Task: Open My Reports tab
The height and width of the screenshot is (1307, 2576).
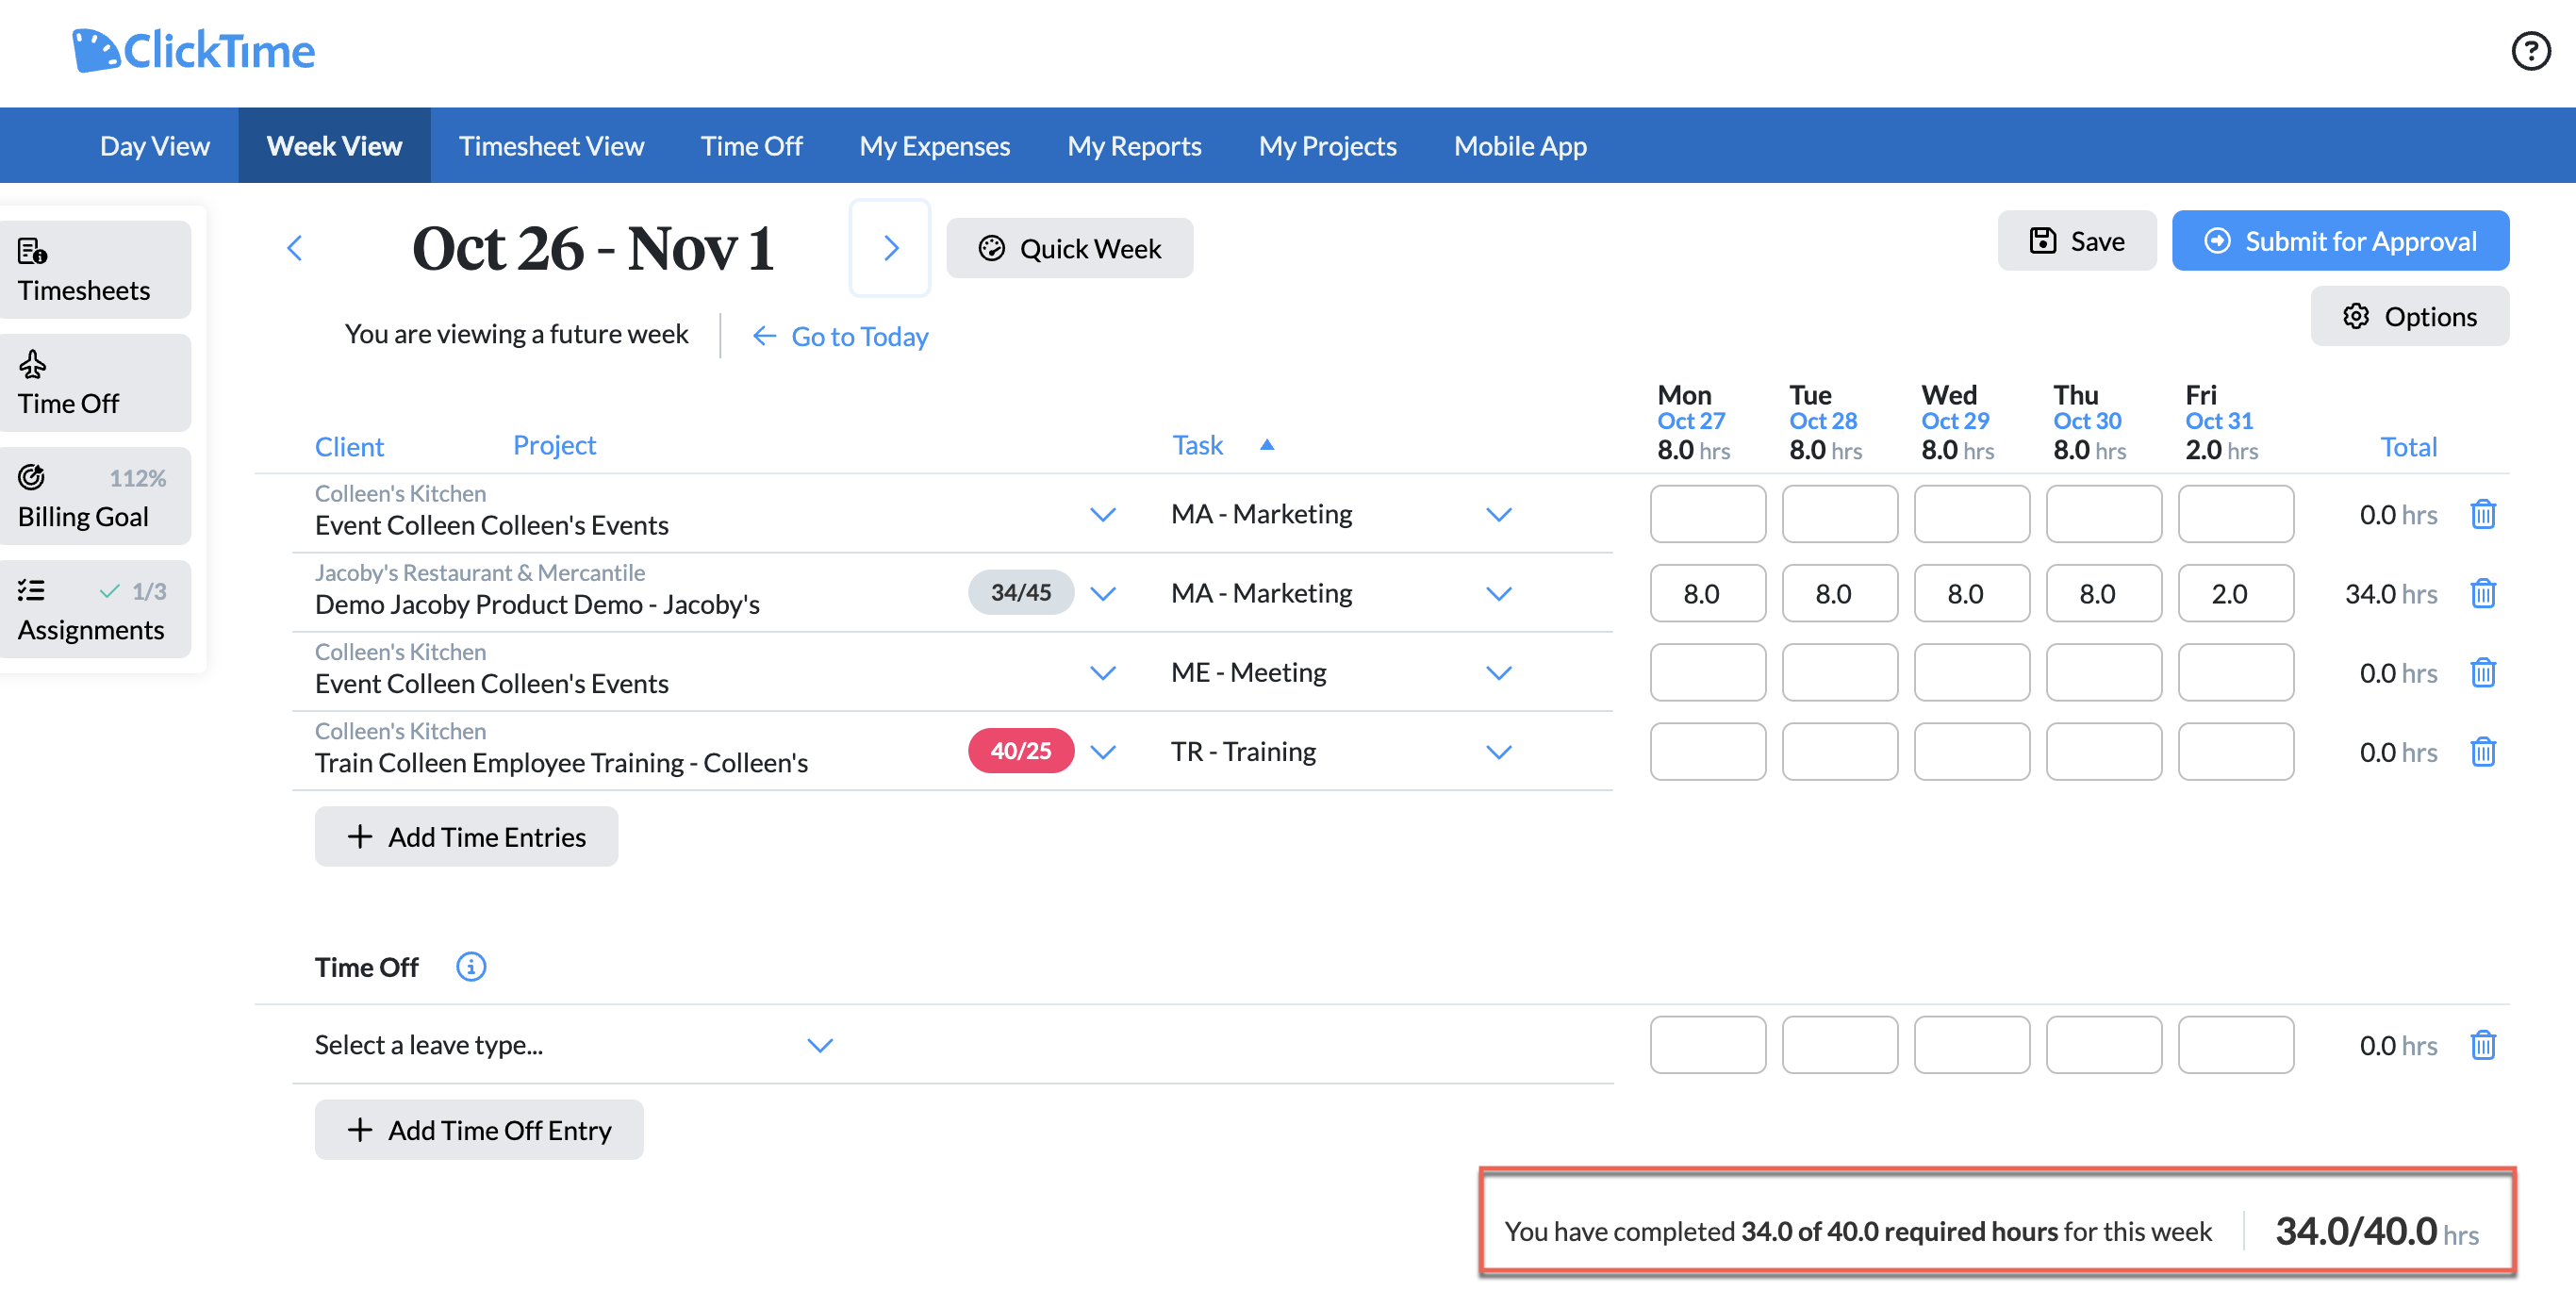Action: pos(1134,146)
